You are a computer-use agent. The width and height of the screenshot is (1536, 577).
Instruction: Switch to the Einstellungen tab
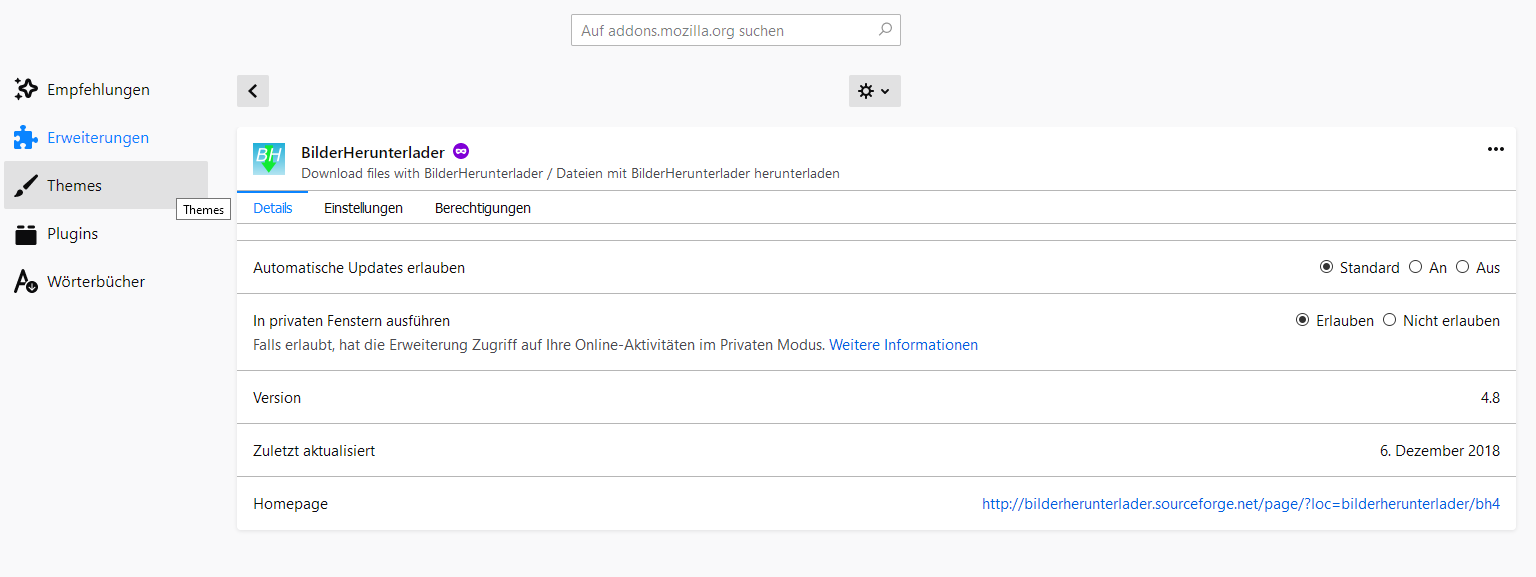(363, 208)
